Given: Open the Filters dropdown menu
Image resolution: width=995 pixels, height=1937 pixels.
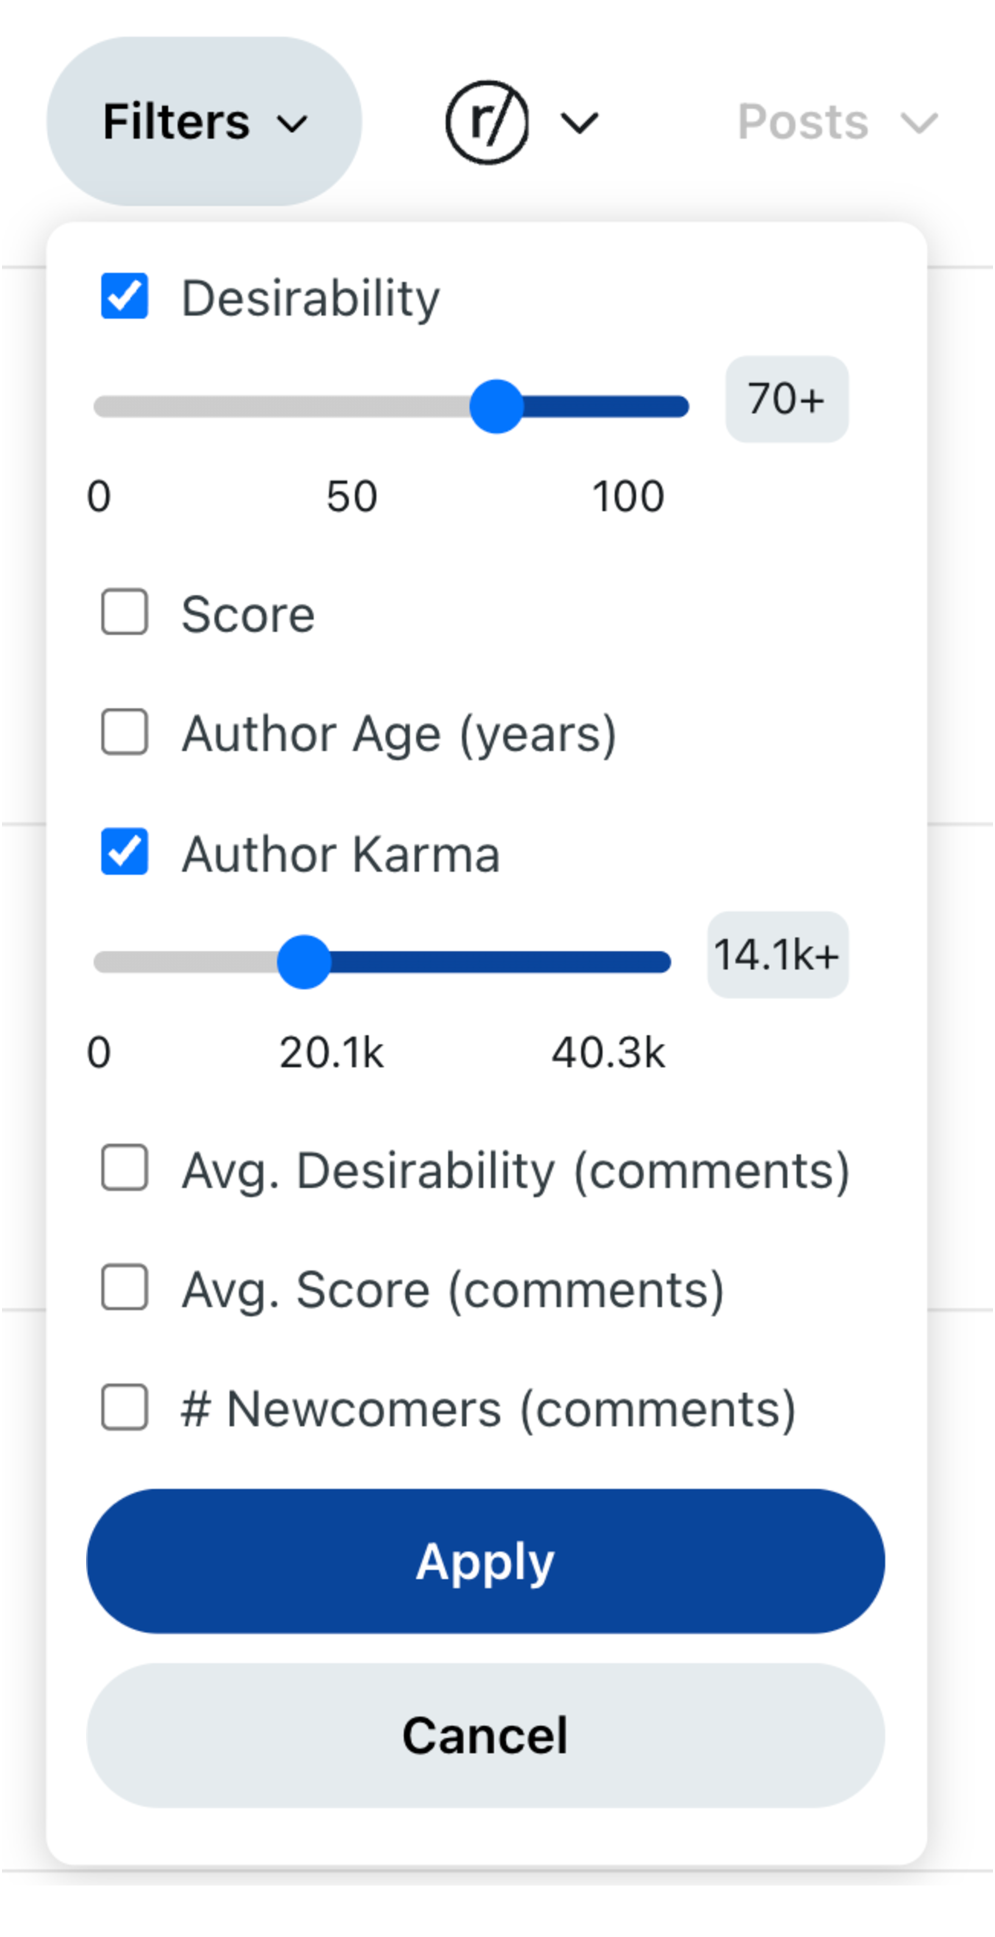Looking at the screenshot, I should pyautogui.click(x=204, y=122).
